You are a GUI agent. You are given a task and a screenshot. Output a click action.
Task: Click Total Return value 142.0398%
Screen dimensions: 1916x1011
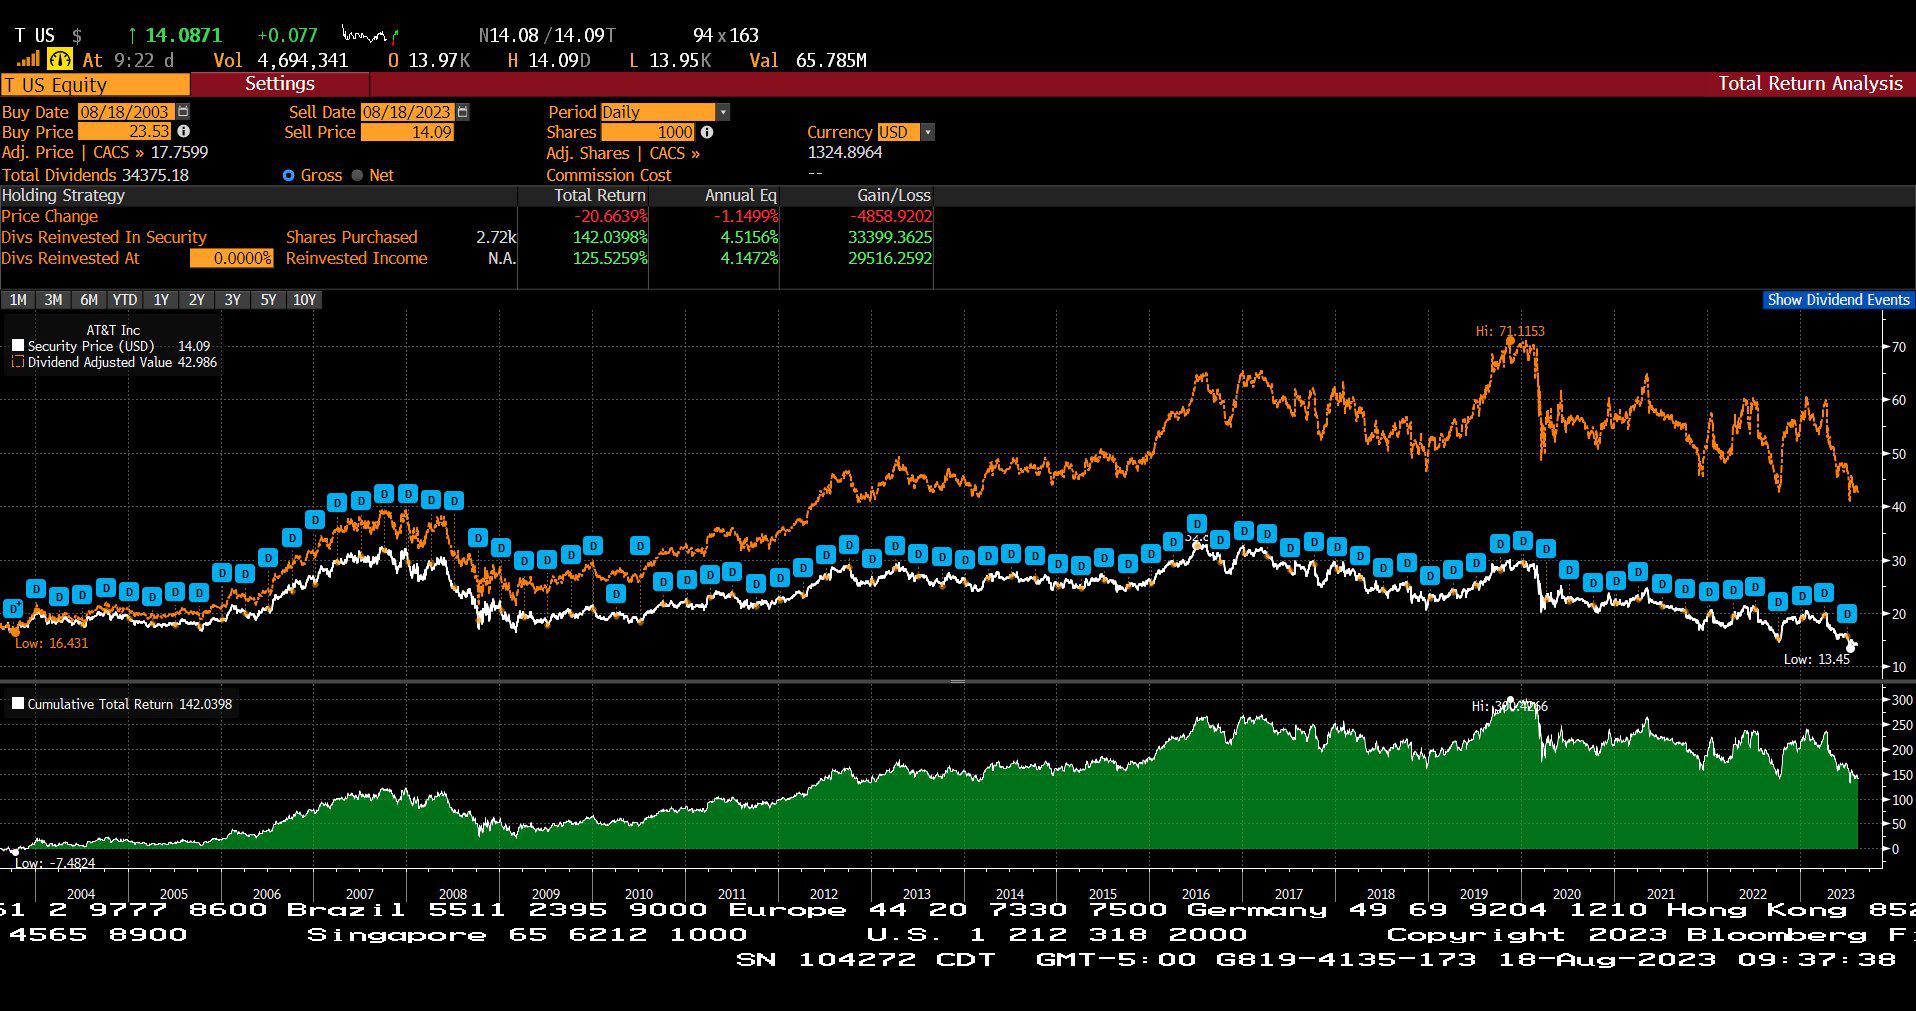610,237
